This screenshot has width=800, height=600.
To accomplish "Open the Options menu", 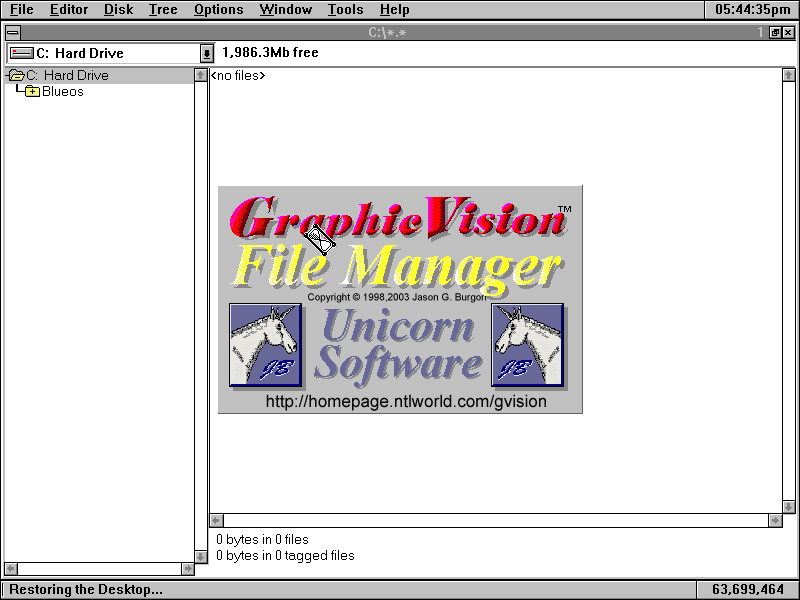I will (x=218, y=10).
